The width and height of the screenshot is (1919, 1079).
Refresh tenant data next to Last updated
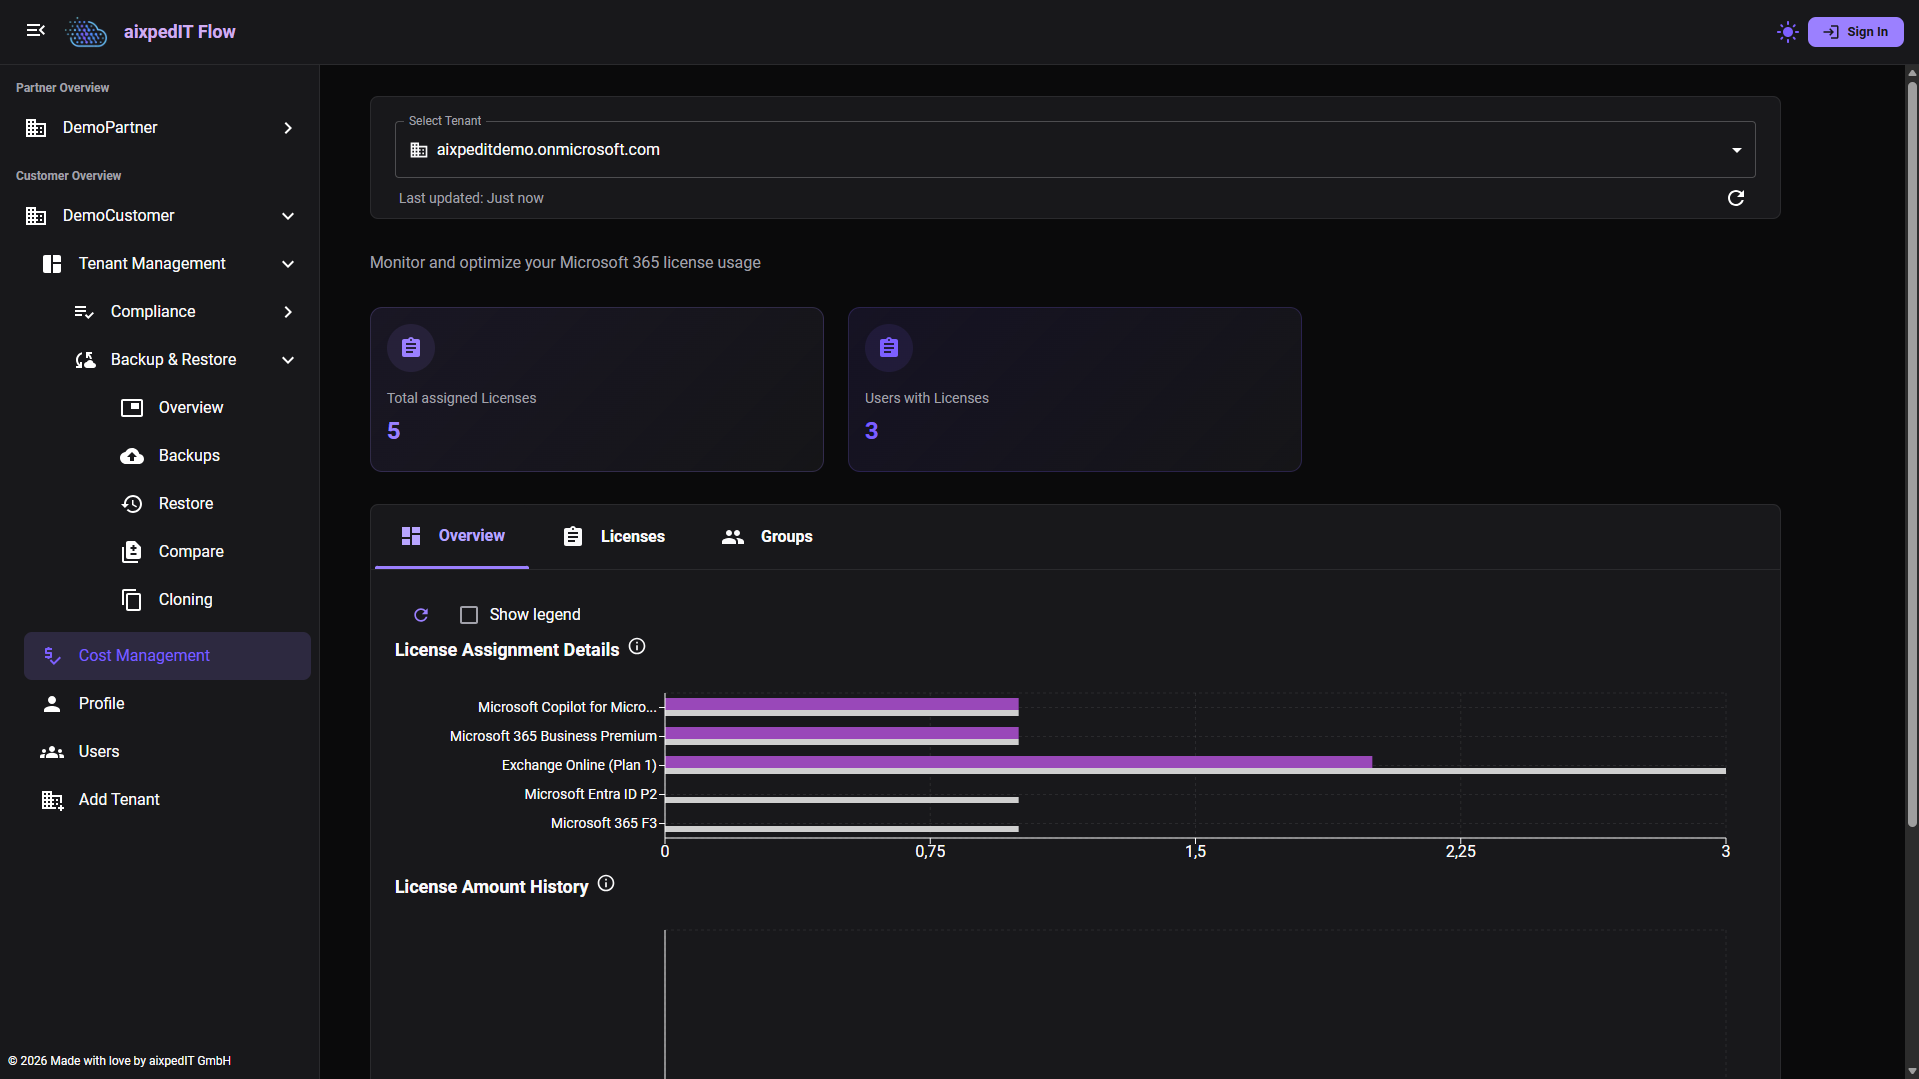click(x=1736, y=198)
